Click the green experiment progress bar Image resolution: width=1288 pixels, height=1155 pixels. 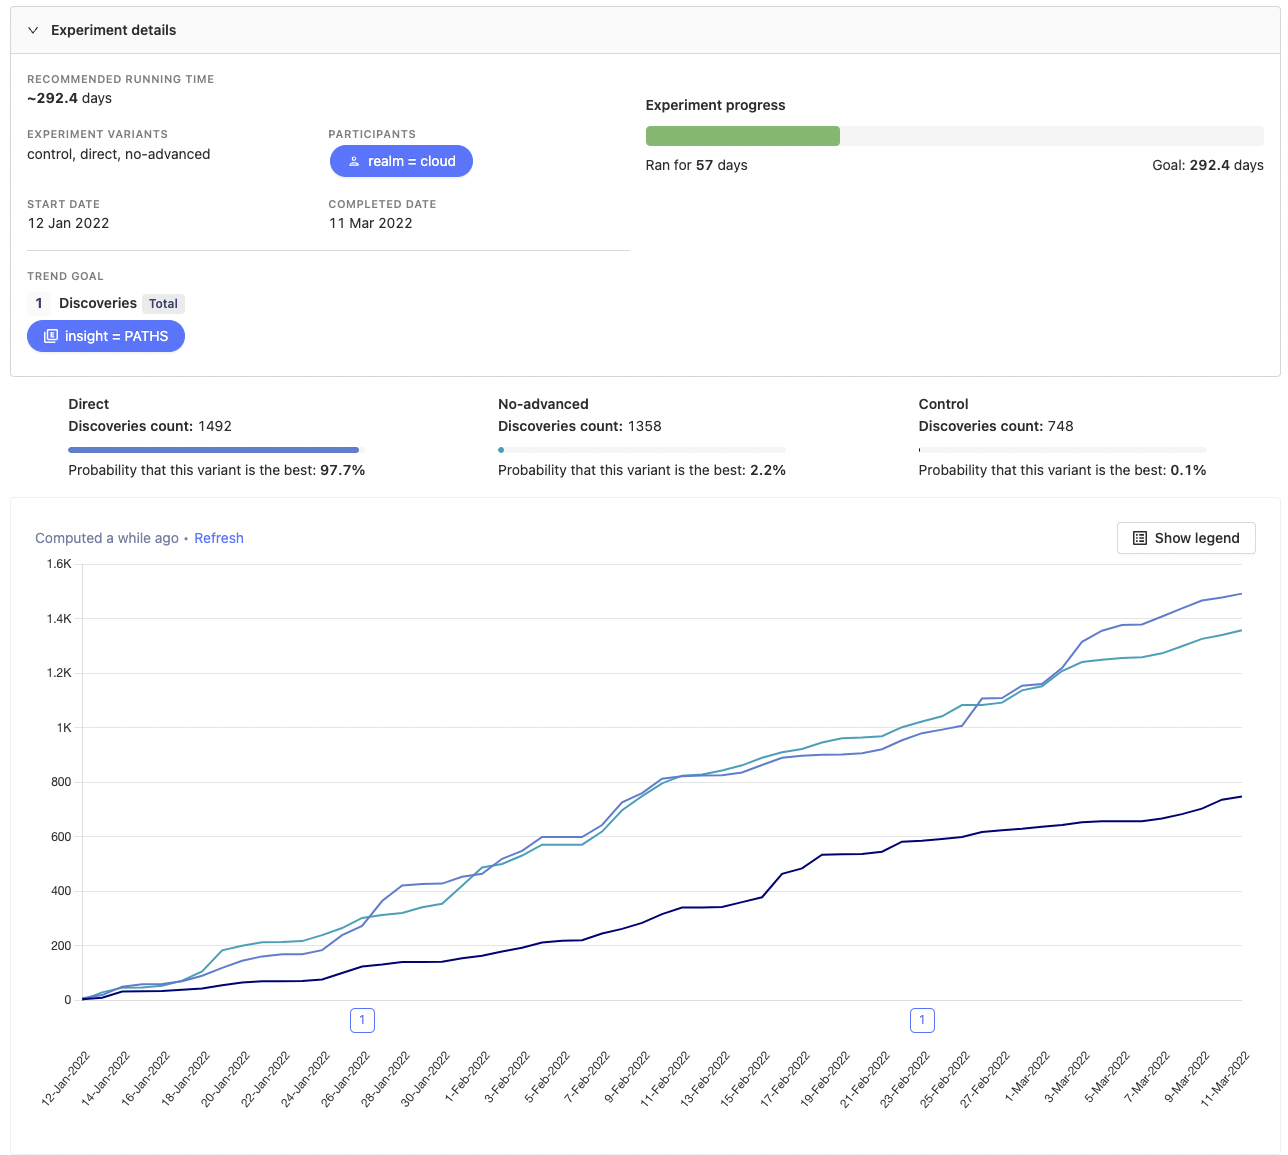(742, 136)
